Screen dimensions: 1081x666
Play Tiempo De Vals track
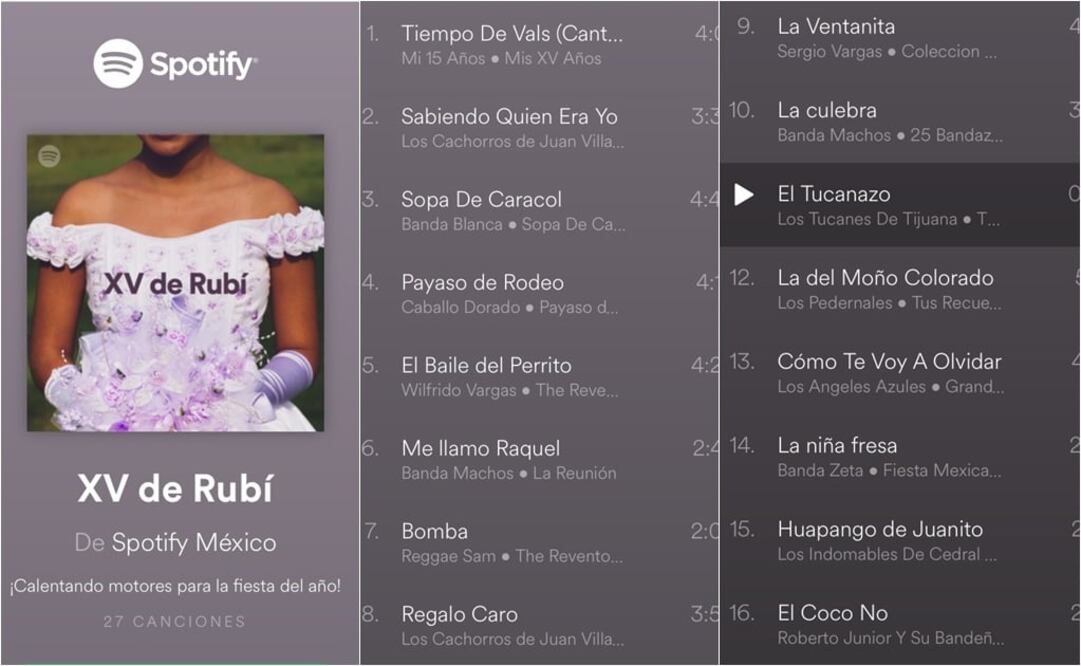click(x=539, y=45)
